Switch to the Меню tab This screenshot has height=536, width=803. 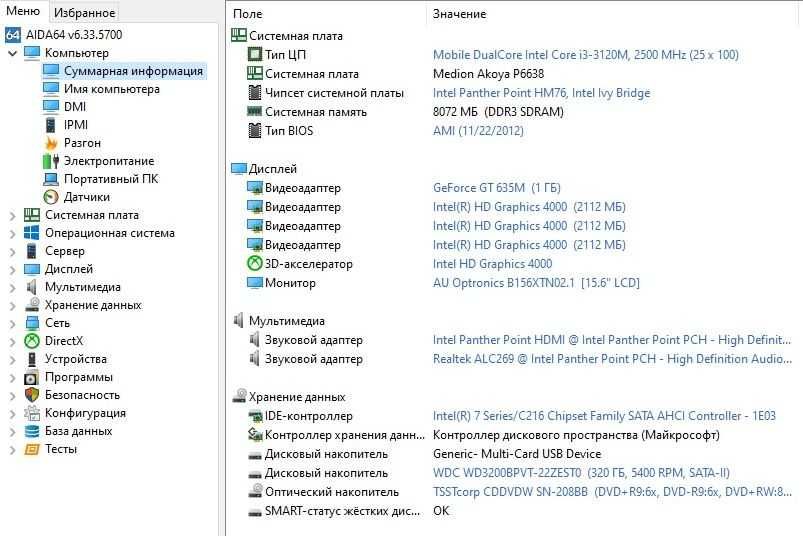pyautogui.click(x=23, y=11)
